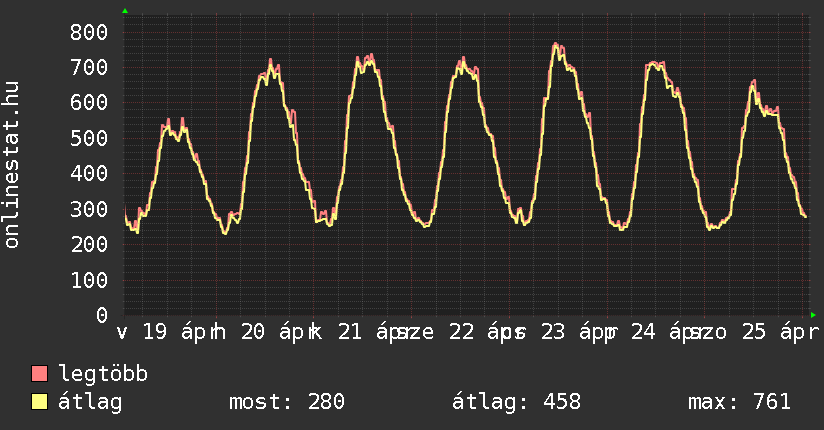This screenshot has width=824, height=430.
Task: Click the 'max: 761' statistic
Action: coord(739,402)
